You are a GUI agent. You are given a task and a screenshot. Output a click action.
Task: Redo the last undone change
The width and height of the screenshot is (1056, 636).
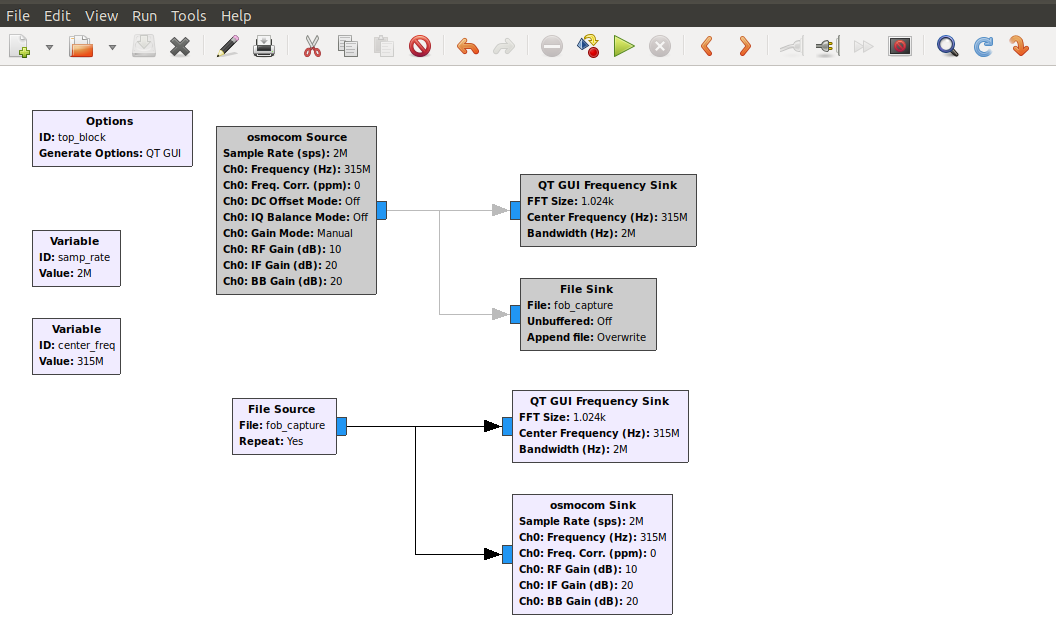(504, 46)
